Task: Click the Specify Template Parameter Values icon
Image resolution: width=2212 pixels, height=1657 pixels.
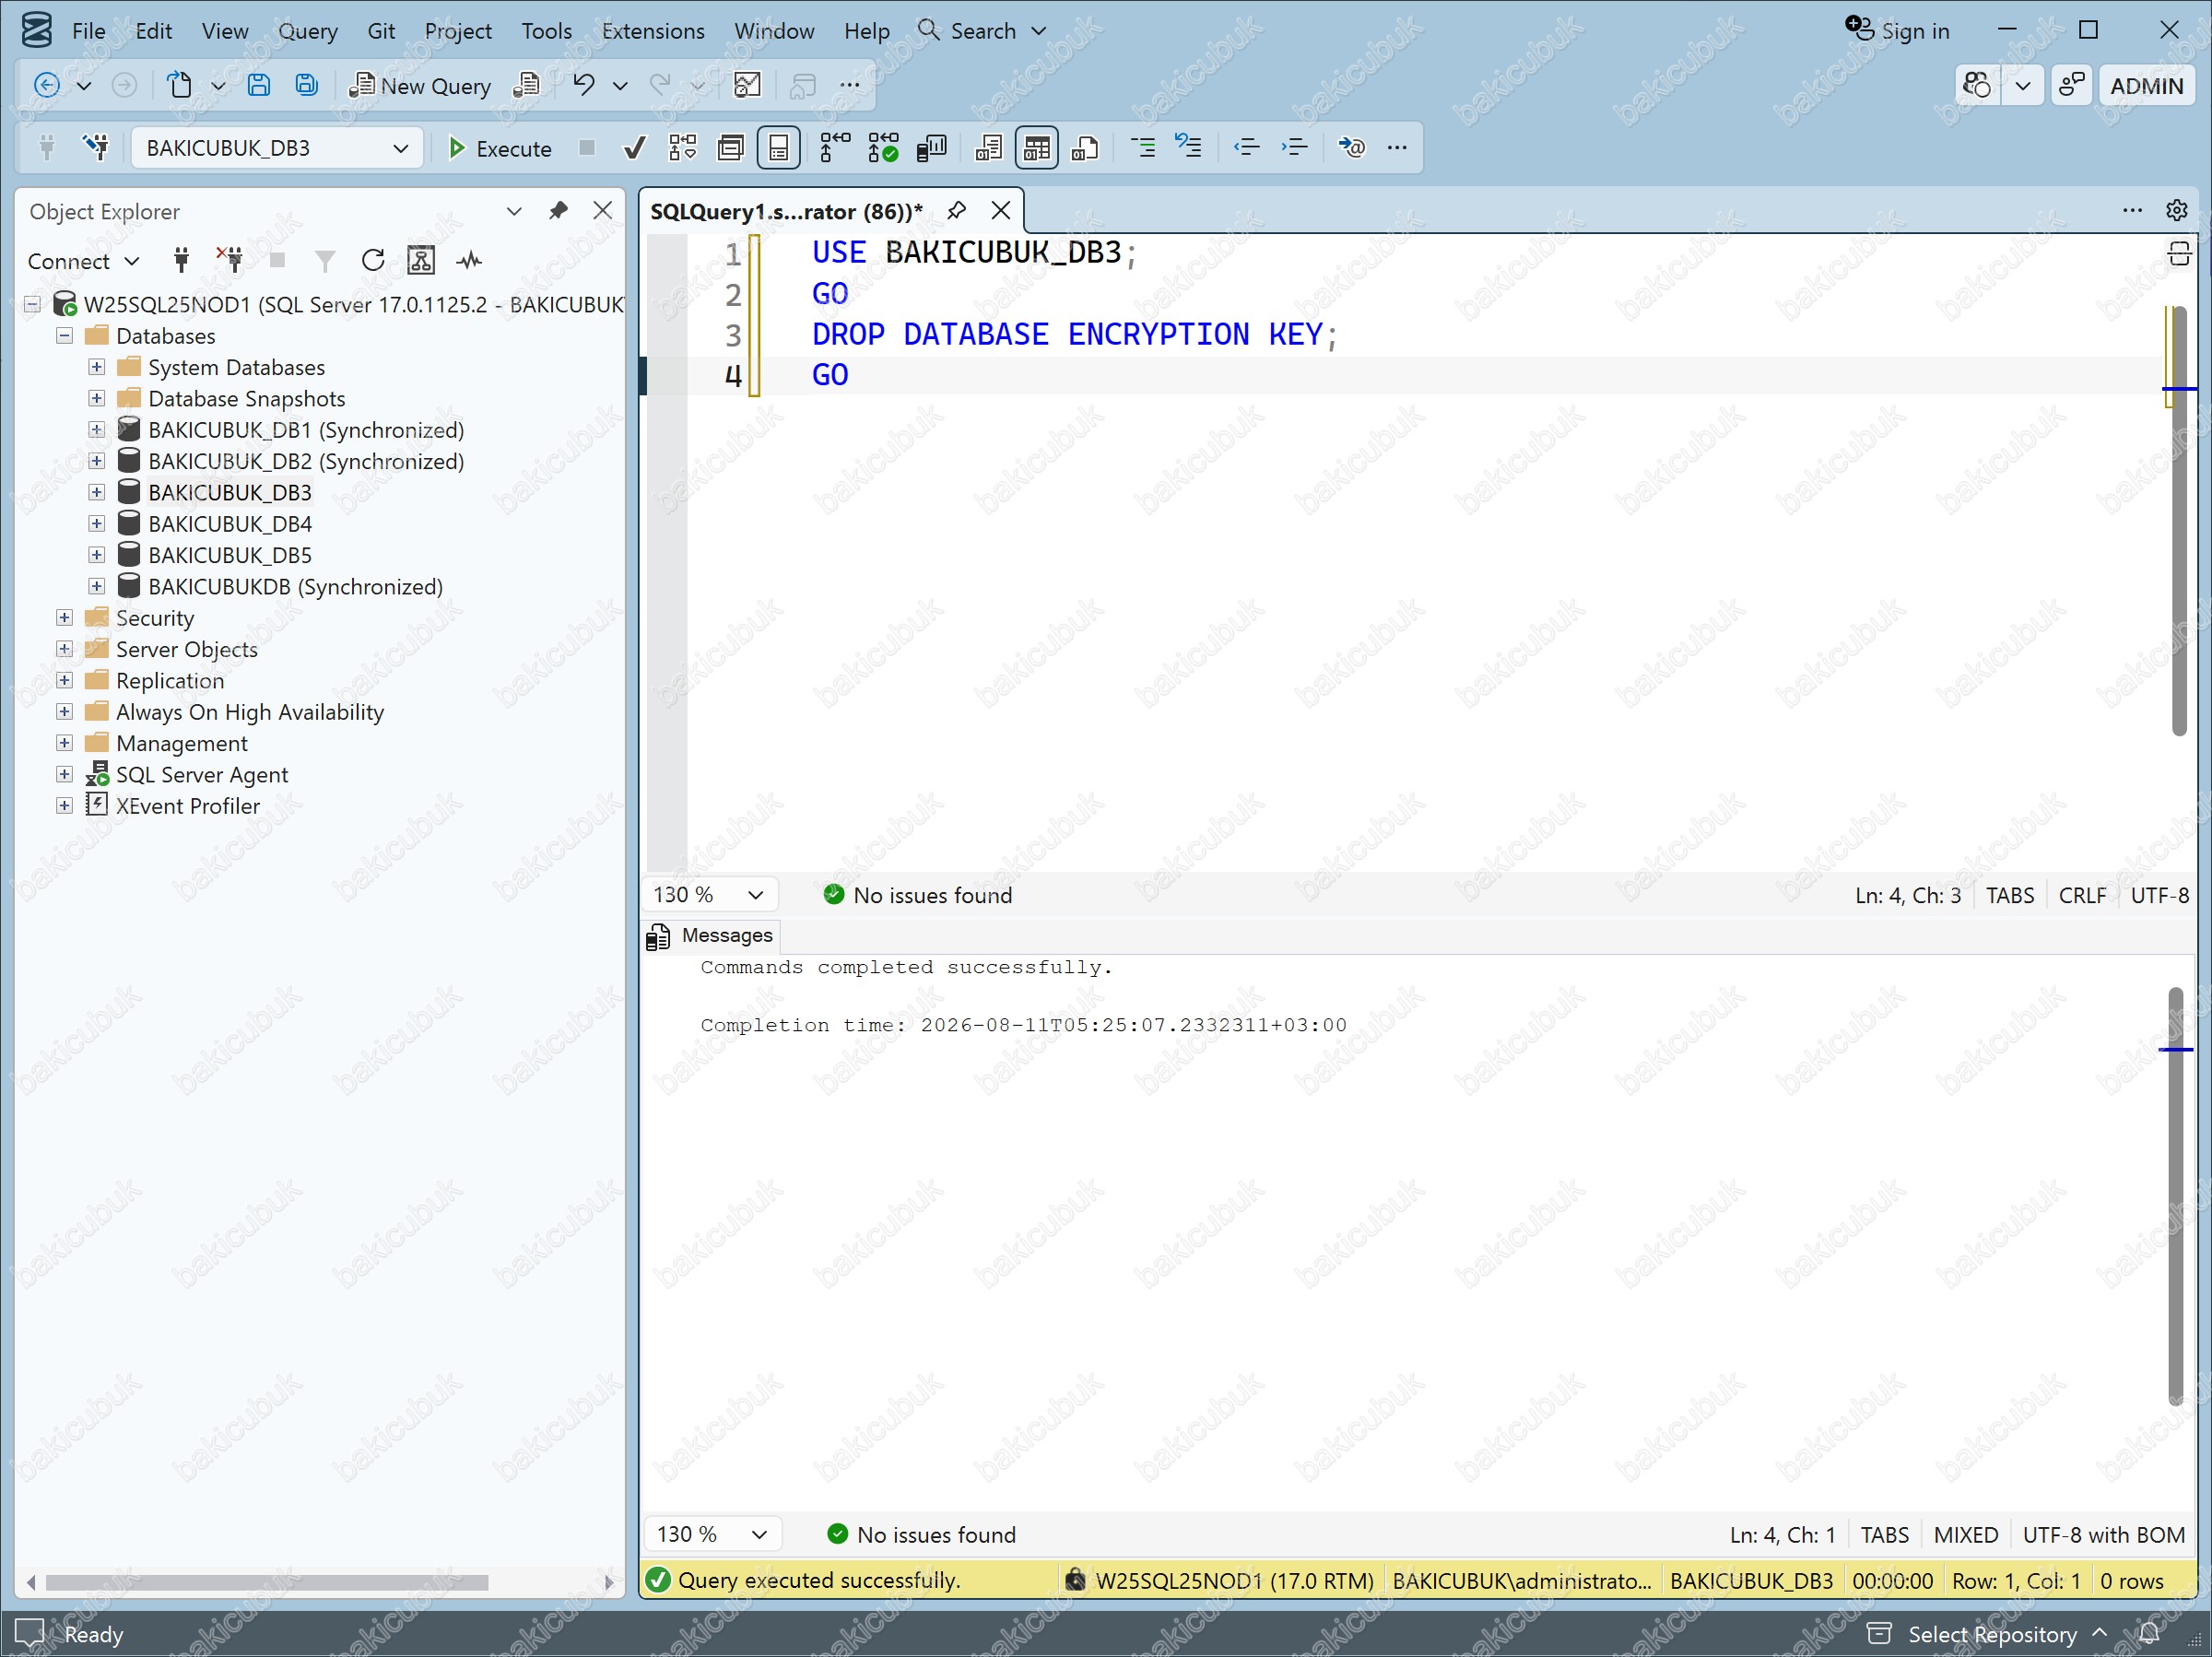Action: click(x=1351, y=148)
